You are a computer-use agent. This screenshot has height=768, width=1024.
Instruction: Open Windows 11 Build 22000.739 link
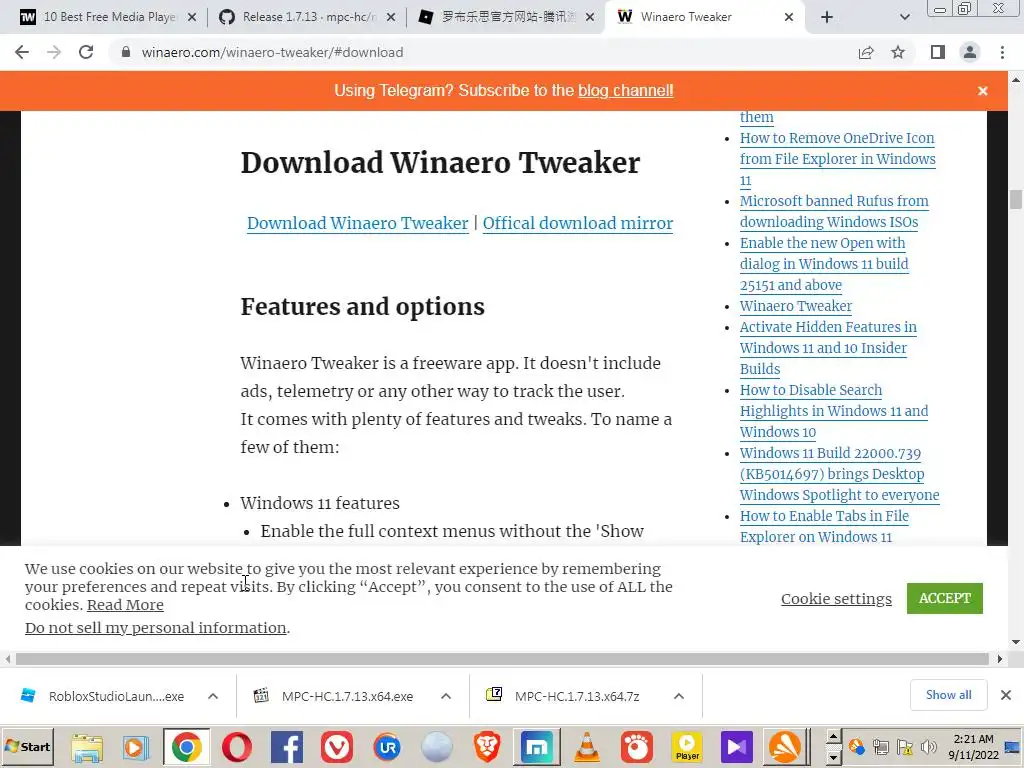(839, 473)
